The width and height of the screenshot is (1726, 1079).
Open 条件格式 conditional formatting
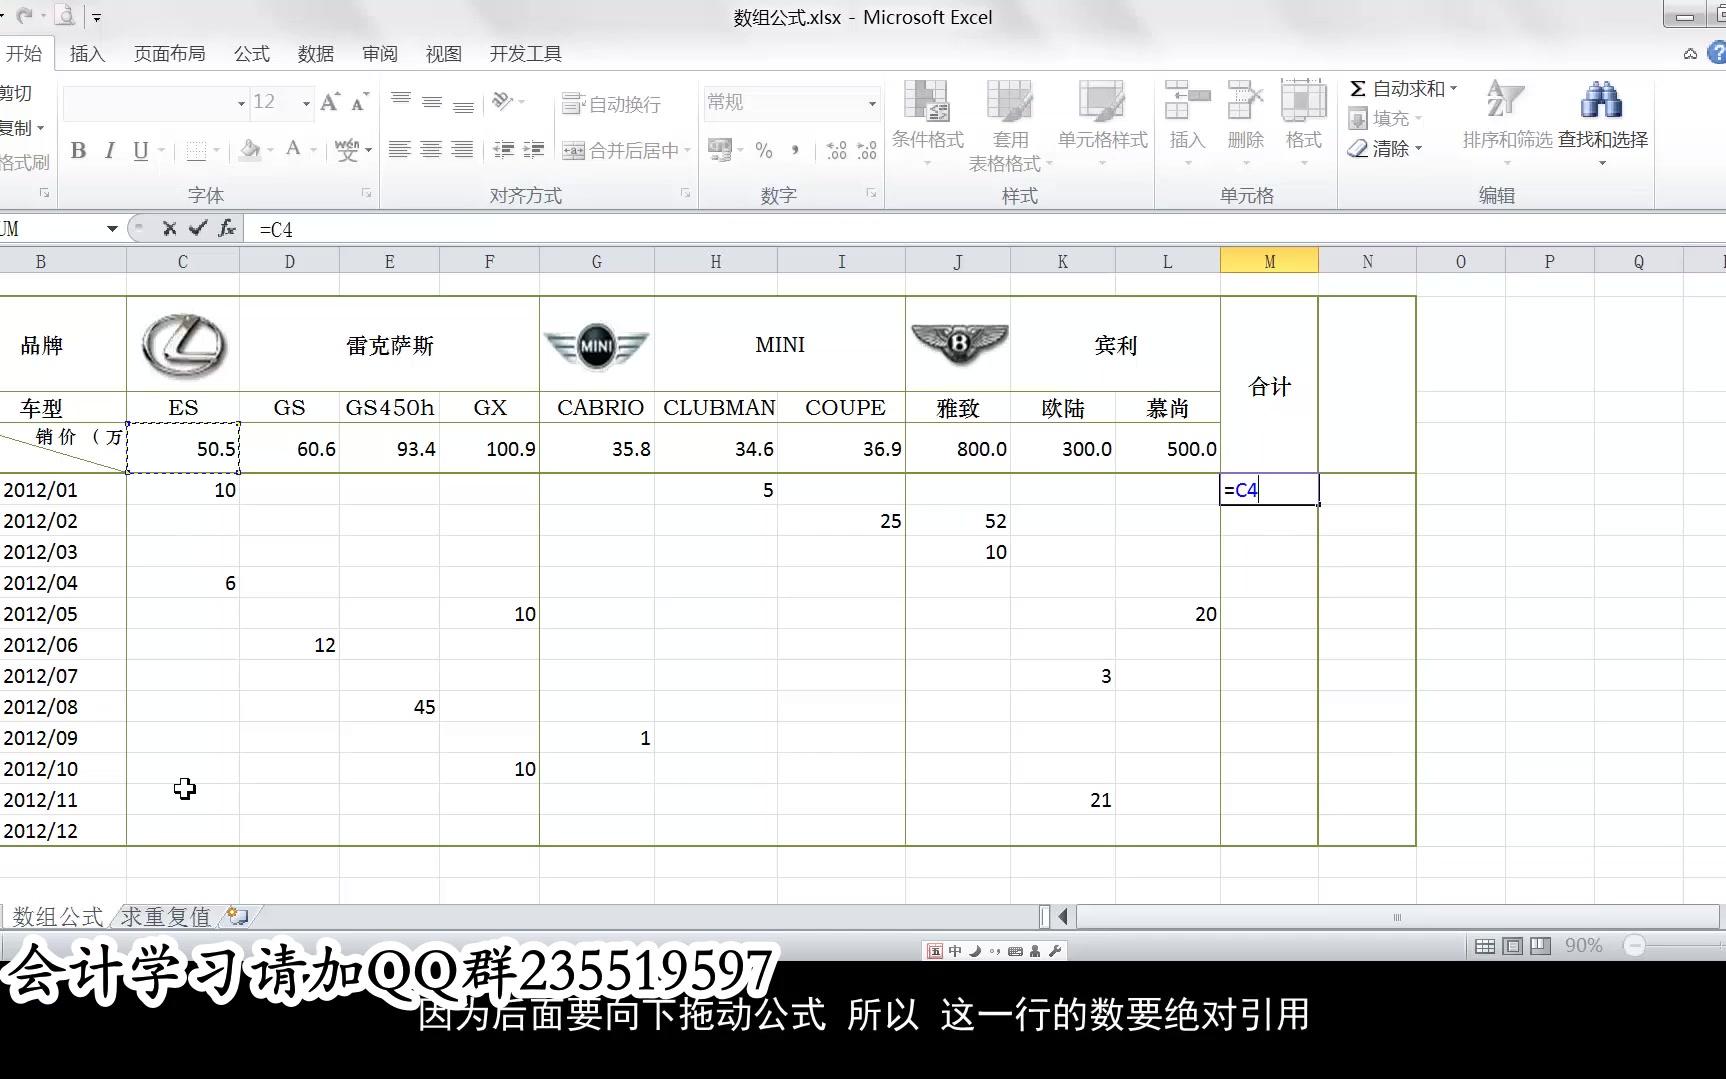928,125
